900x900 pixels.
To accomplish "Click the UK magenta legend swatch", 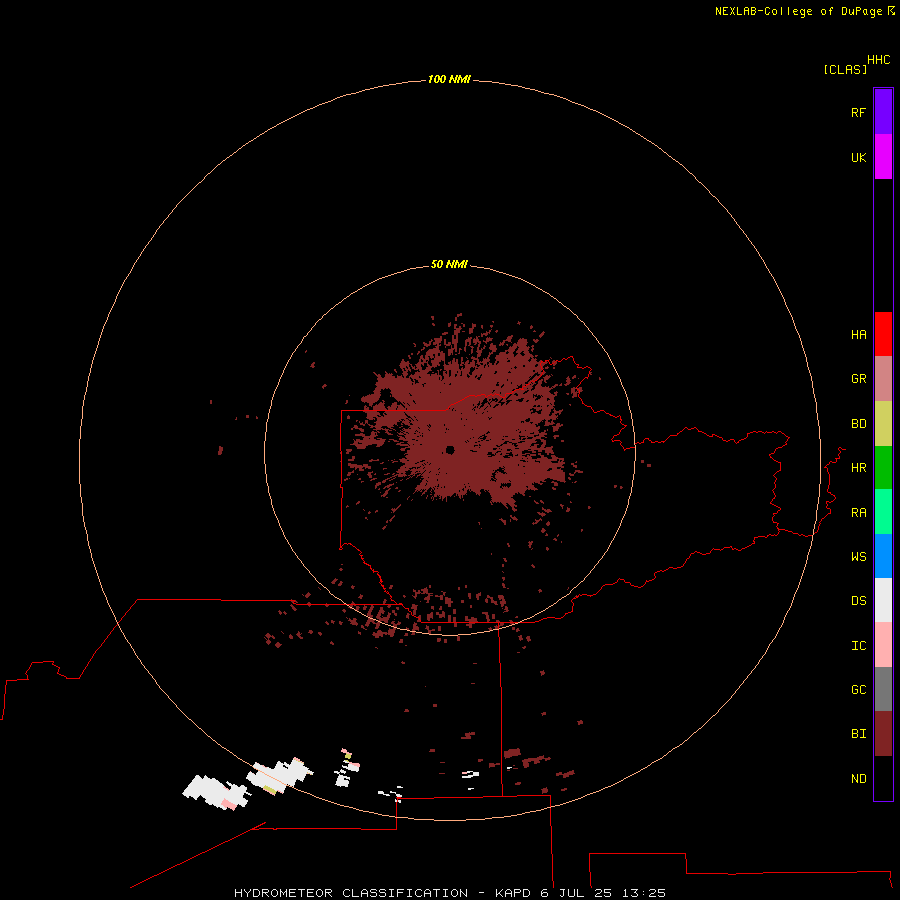I will (883, 157).
